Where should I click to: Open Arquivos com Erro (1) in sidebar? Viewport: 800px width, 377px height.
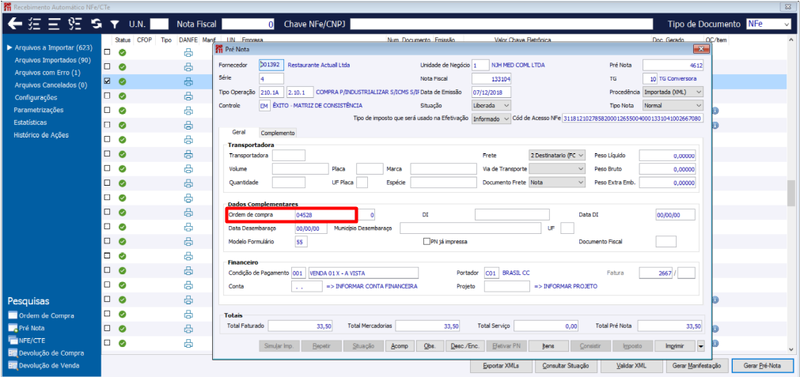point(47,72)
